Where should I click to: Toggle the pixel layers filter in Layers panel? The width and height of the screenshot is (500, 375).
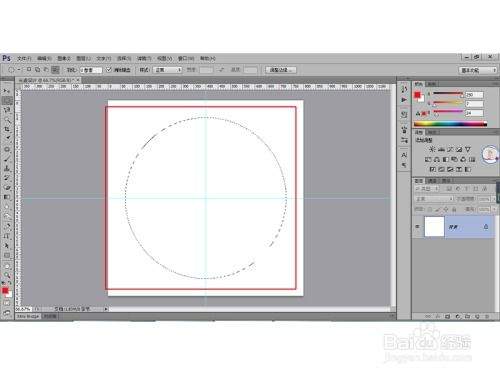pos(449,189)
